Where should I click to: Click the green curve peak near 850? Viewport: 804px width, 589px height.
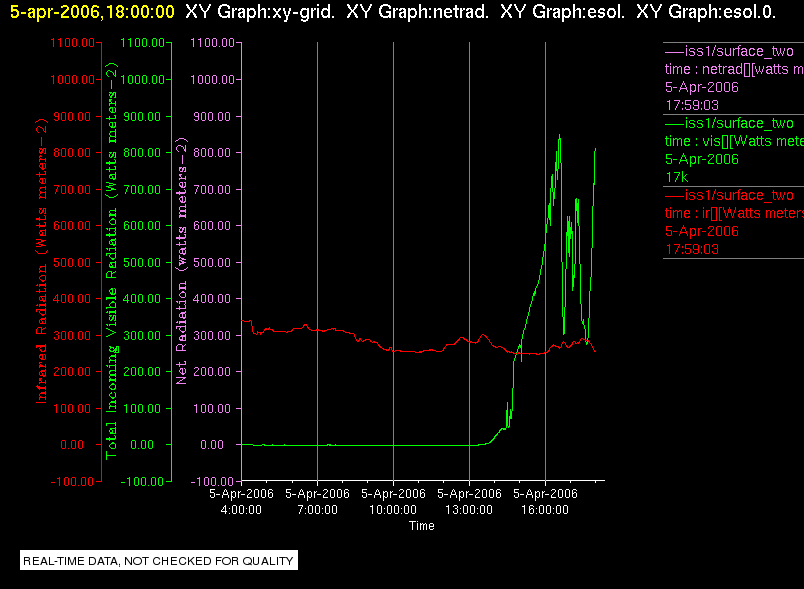pyautogui.click(x=559, y=136)
